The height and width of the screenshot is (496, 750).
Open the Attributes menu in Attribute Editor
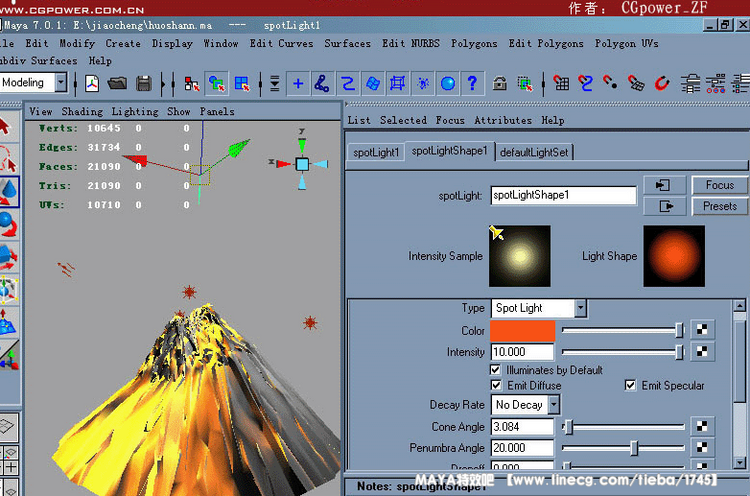click(503, 120)
